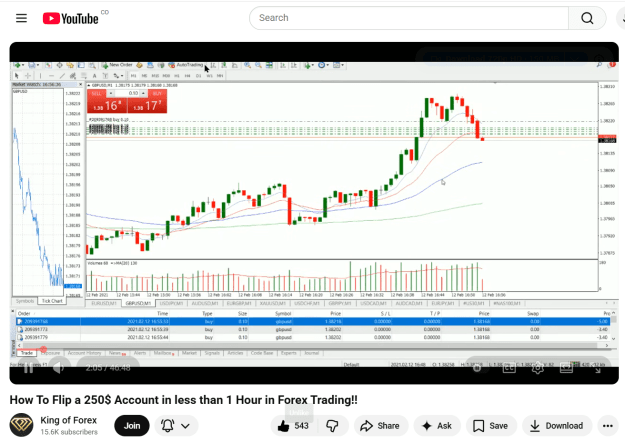
Task: Open the King of Forex channel name
Action: (x=69, y=420)
